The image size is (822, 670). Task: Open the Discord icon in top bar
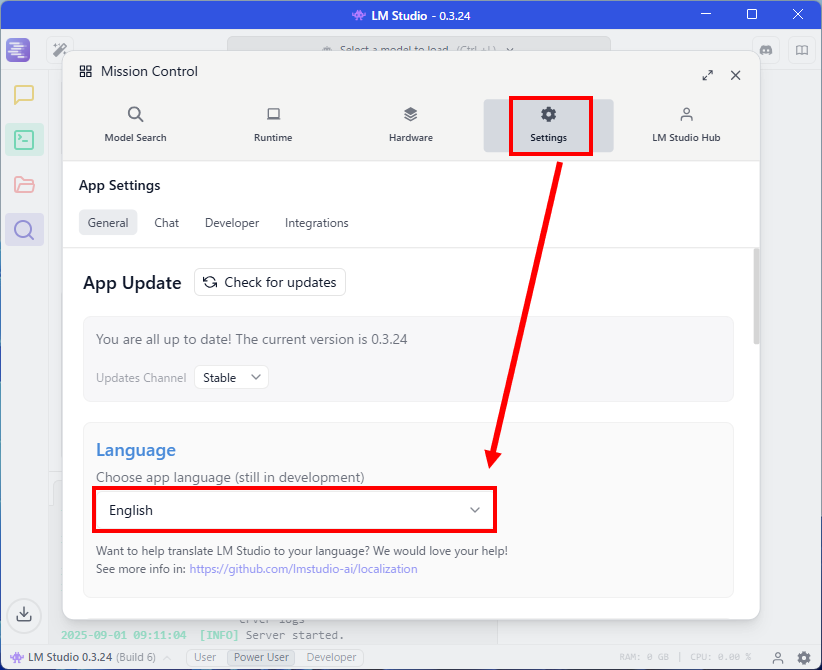(x=766, y=50)
